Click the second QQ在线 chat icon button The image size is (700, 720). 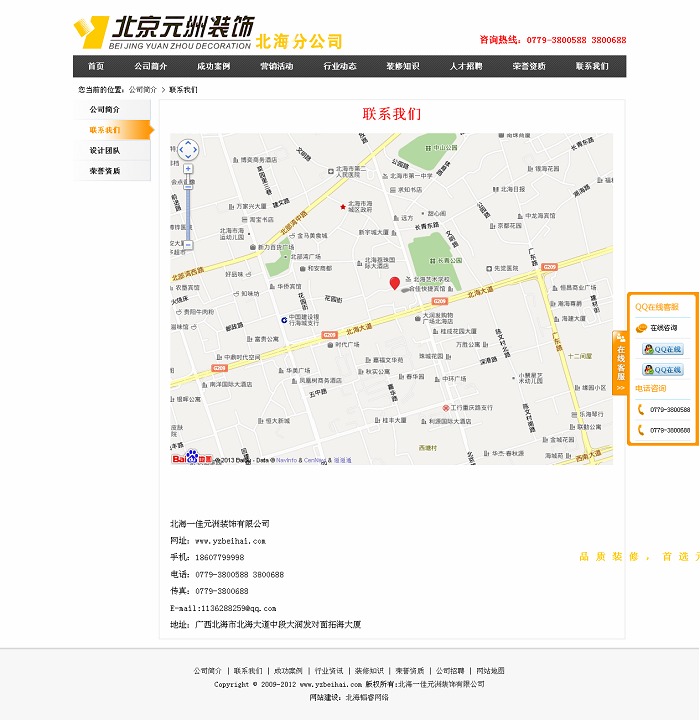pyautogui.click(x=662, y=370)
